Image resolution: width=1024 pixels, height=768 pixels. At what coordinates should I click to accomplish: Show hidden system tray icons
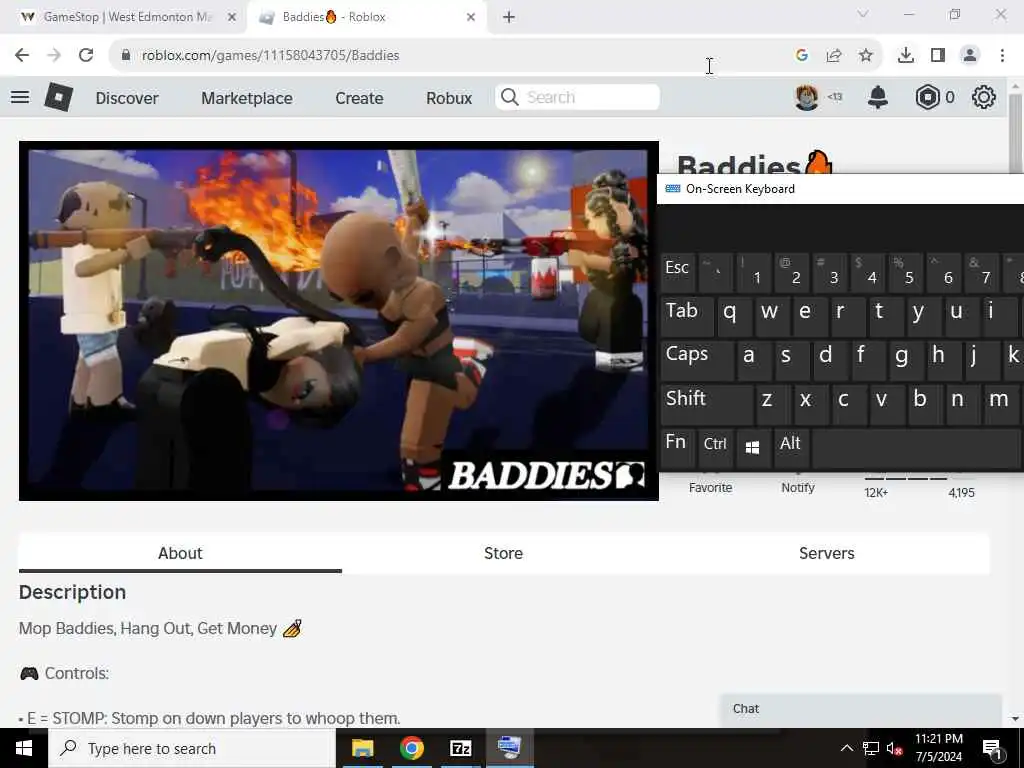point(846,748)
